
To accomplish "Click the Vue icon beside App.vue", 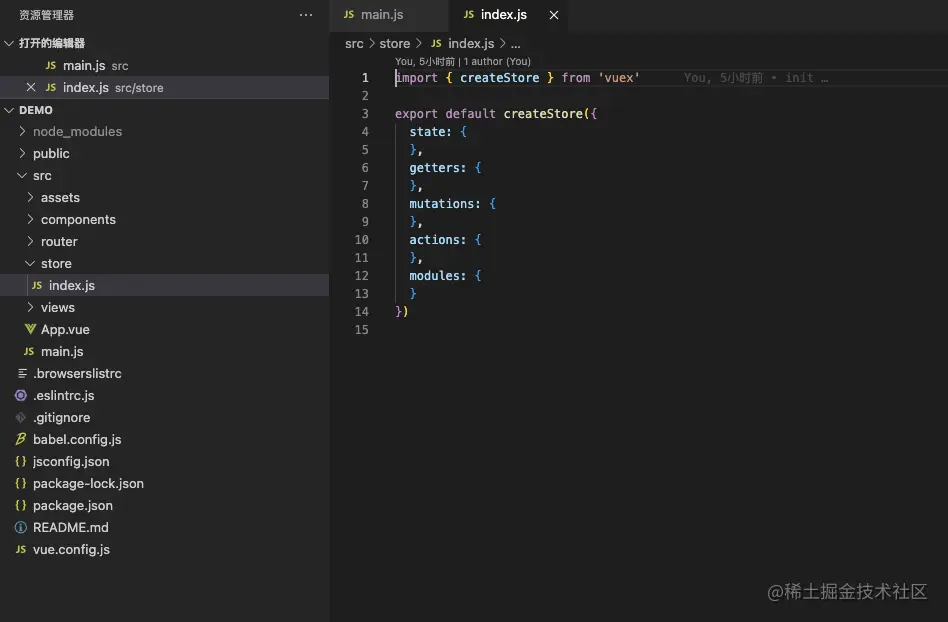I will coord(30,329).
